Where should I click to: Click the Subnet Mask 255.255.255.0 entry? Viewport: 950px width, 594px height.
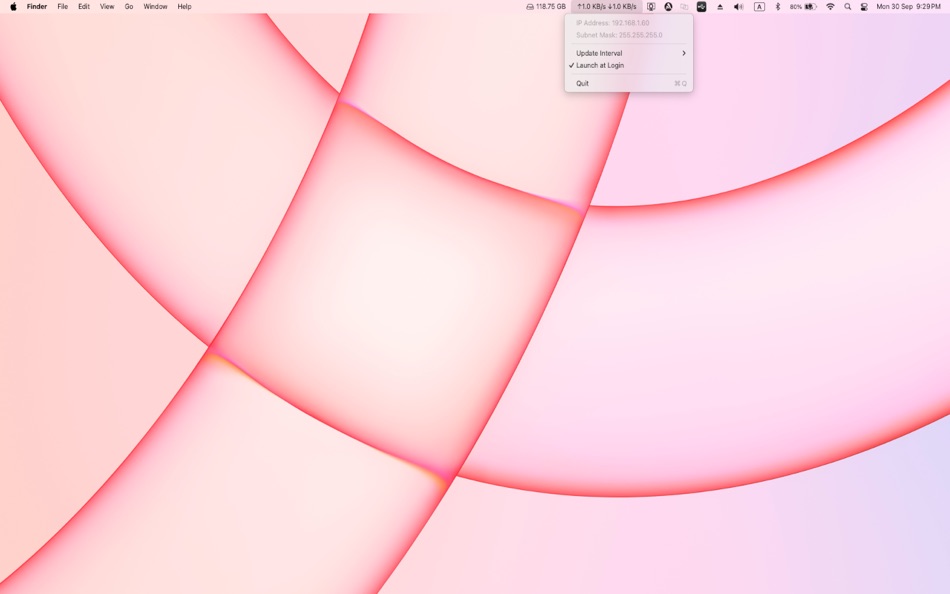612,33
